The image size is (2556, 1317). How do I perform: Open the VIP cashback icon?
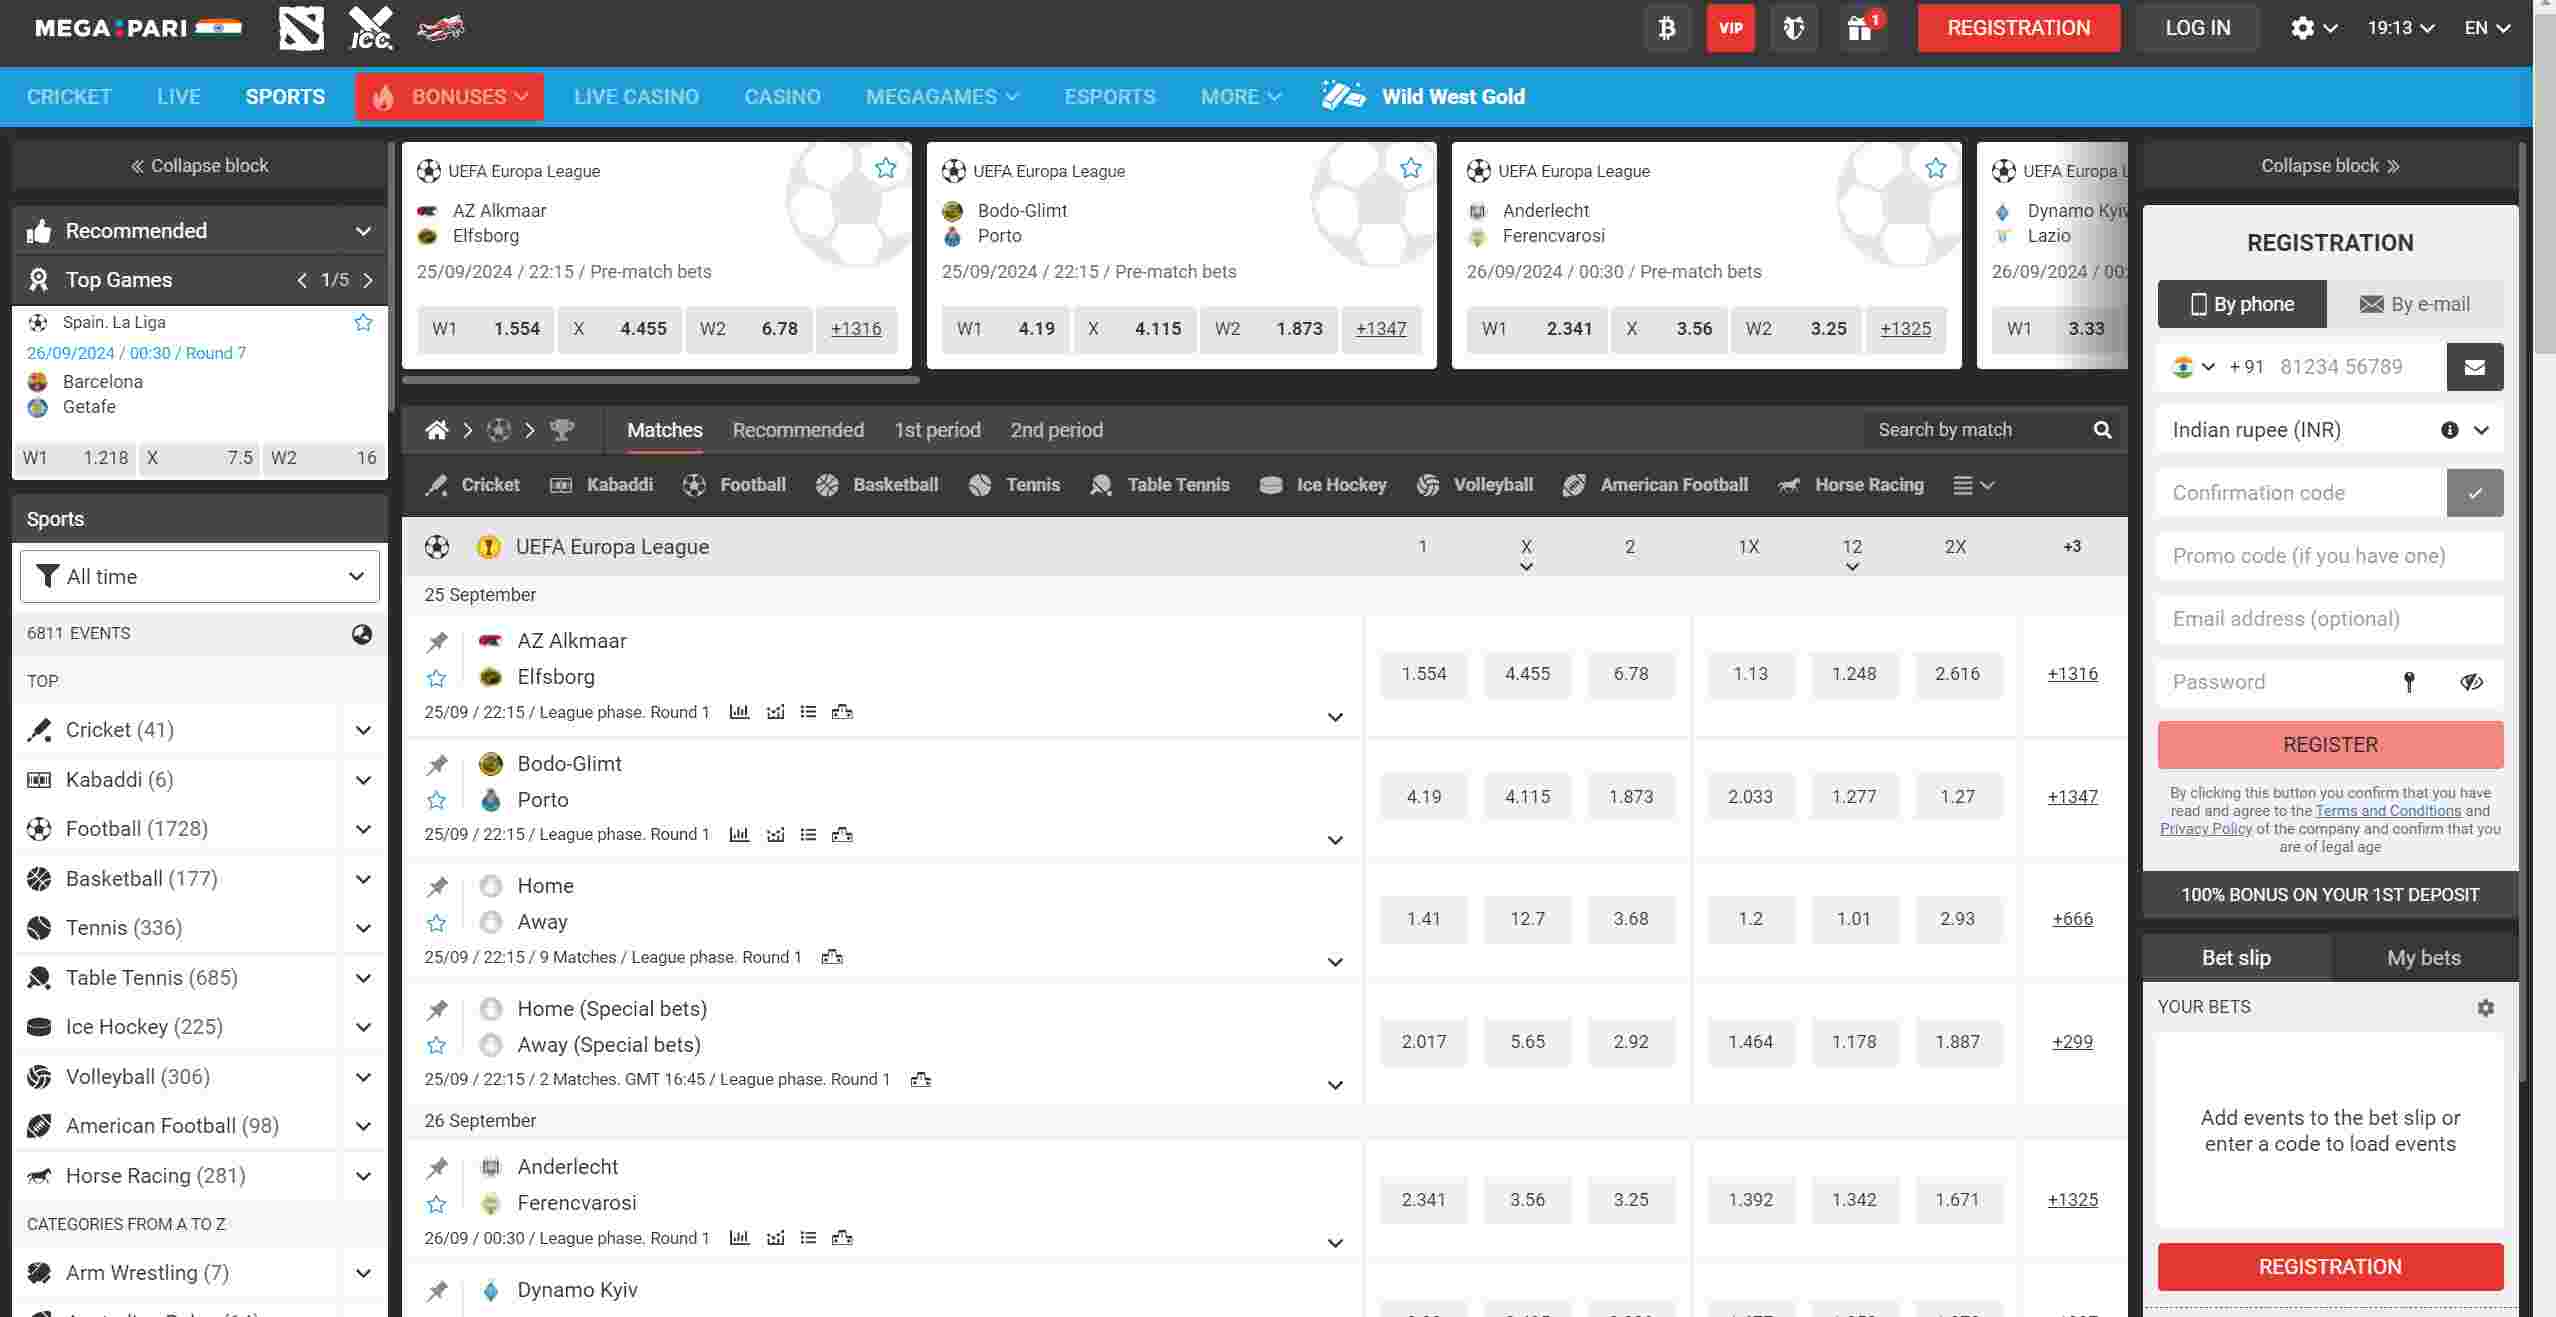click(x=1730, y=28)
